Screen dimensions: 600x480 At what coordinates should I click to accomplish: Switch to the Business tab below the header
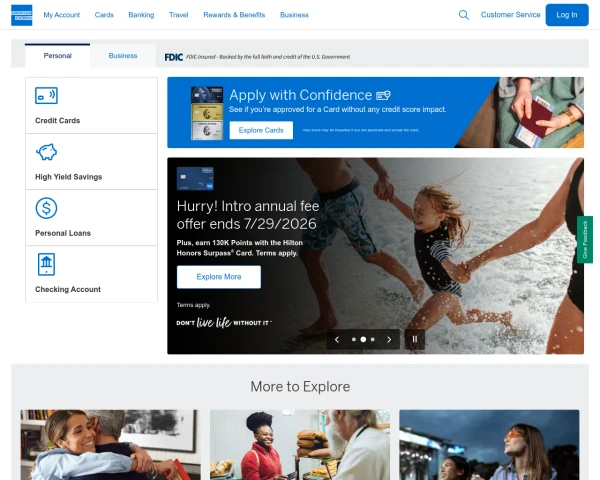click(x=123, y=56)
